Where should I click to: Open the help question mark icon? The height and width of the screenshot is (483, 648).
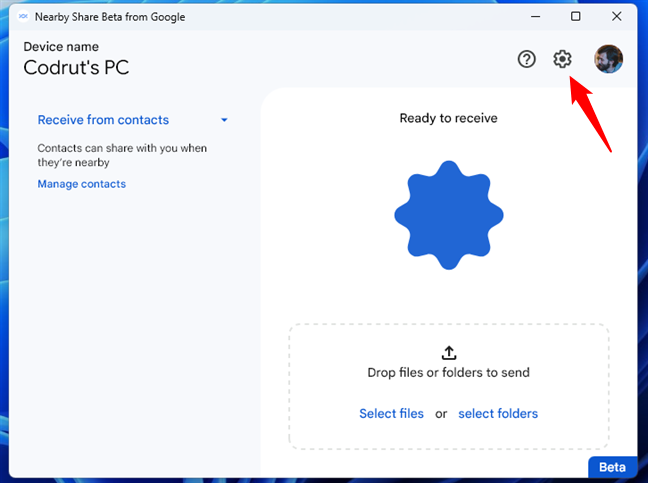(x=526, y=59)
